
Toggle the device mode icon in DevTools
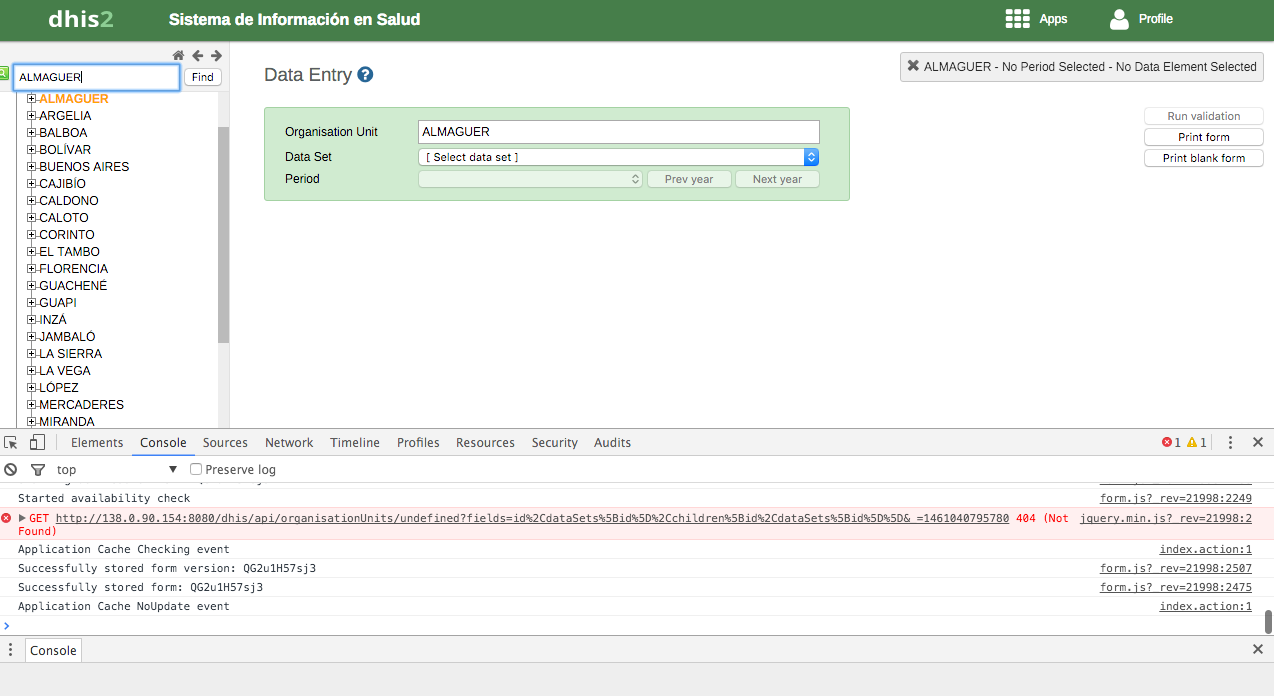(x=37, y=442)
